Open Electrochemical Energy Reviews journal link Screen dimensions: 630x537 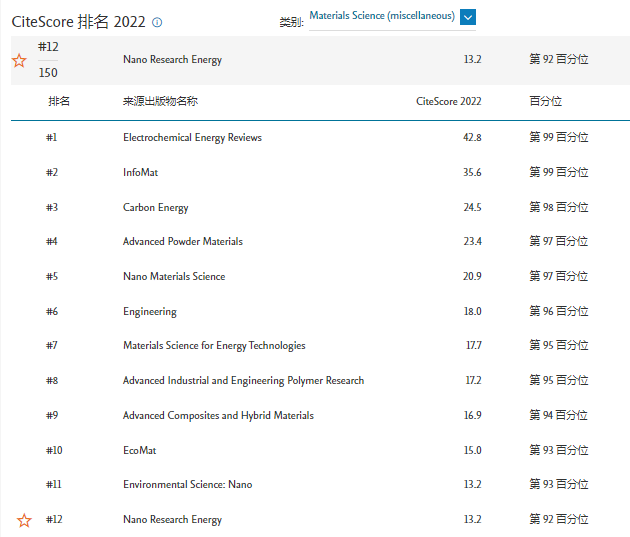(x=192, y=137)
